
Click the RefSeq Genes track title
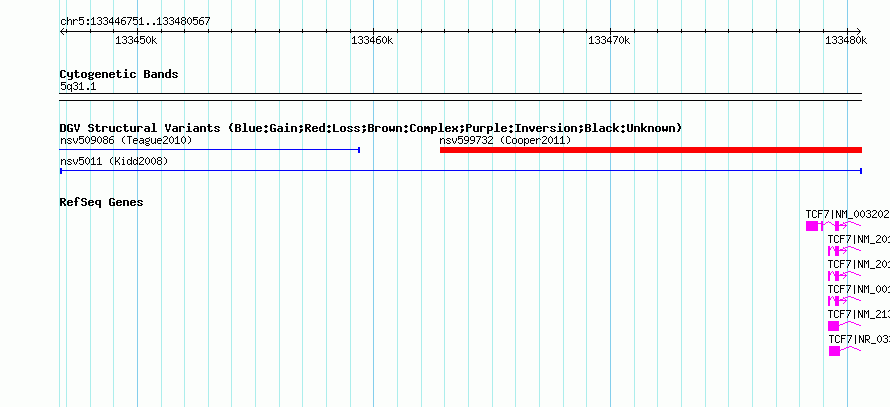[x=102, y=202]
